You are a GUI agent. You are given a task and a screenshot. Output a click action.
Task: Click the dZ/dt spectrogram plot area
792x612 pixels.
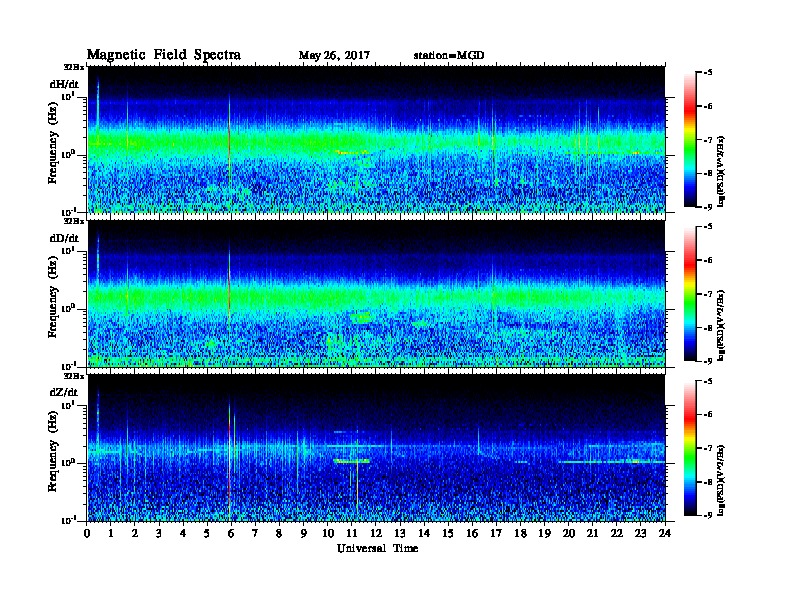coord(376,448)
